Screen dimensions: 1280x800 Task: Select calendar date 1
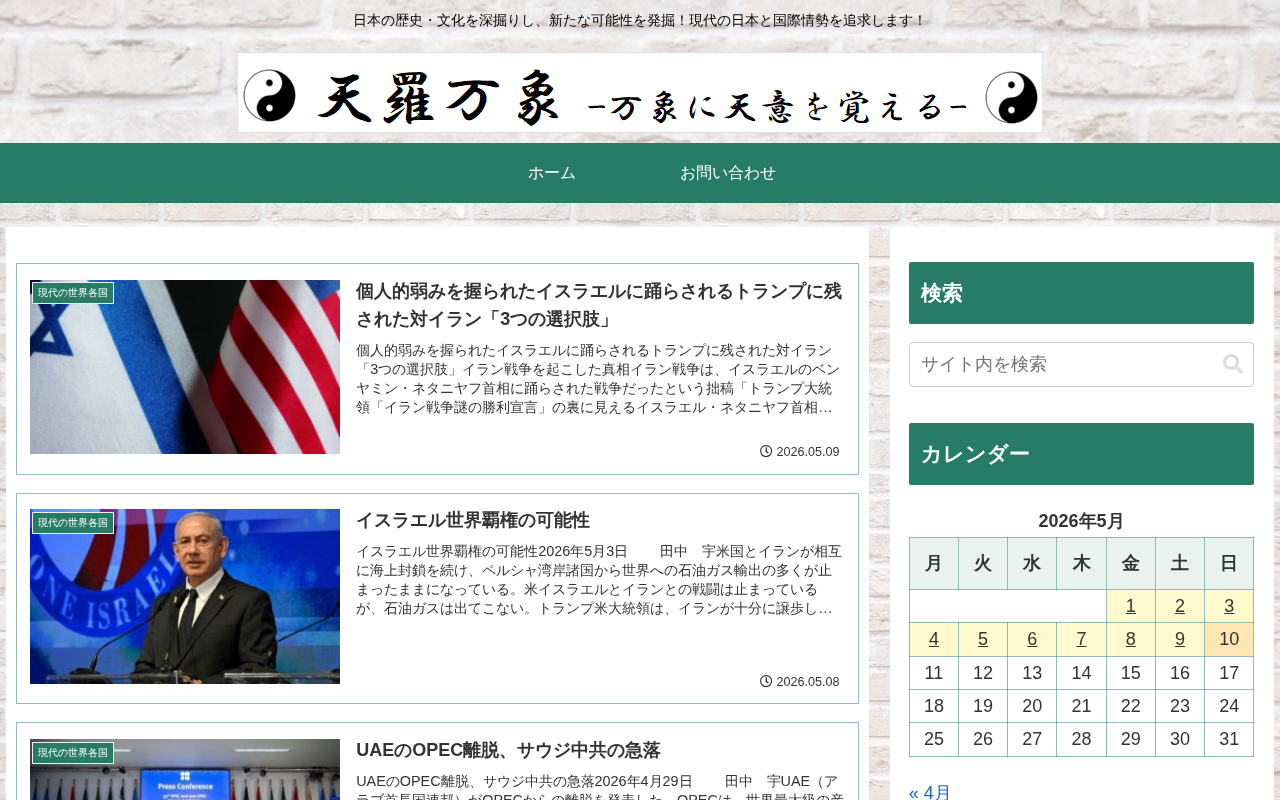coord(1131,606)
